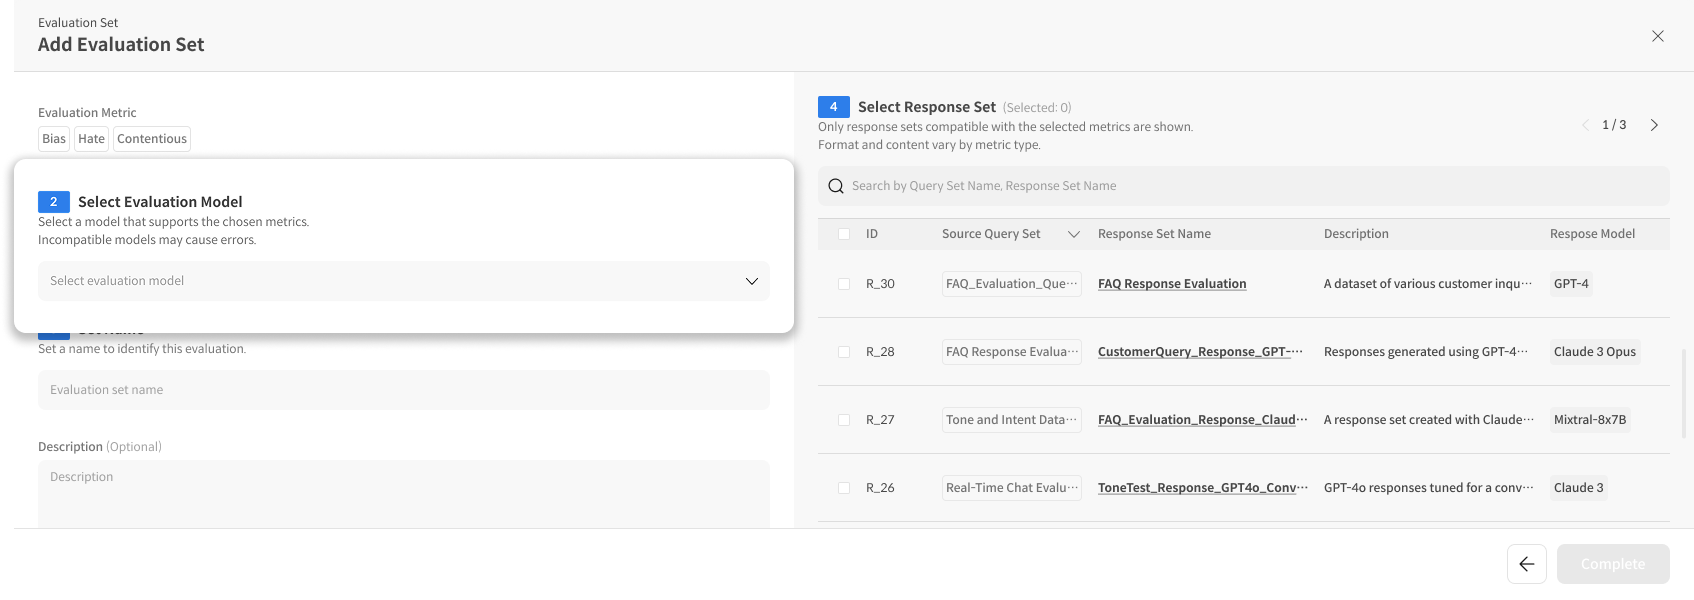1694x600 pixels.
Task: Click the previous page chevron
Action: (1585, 125)
